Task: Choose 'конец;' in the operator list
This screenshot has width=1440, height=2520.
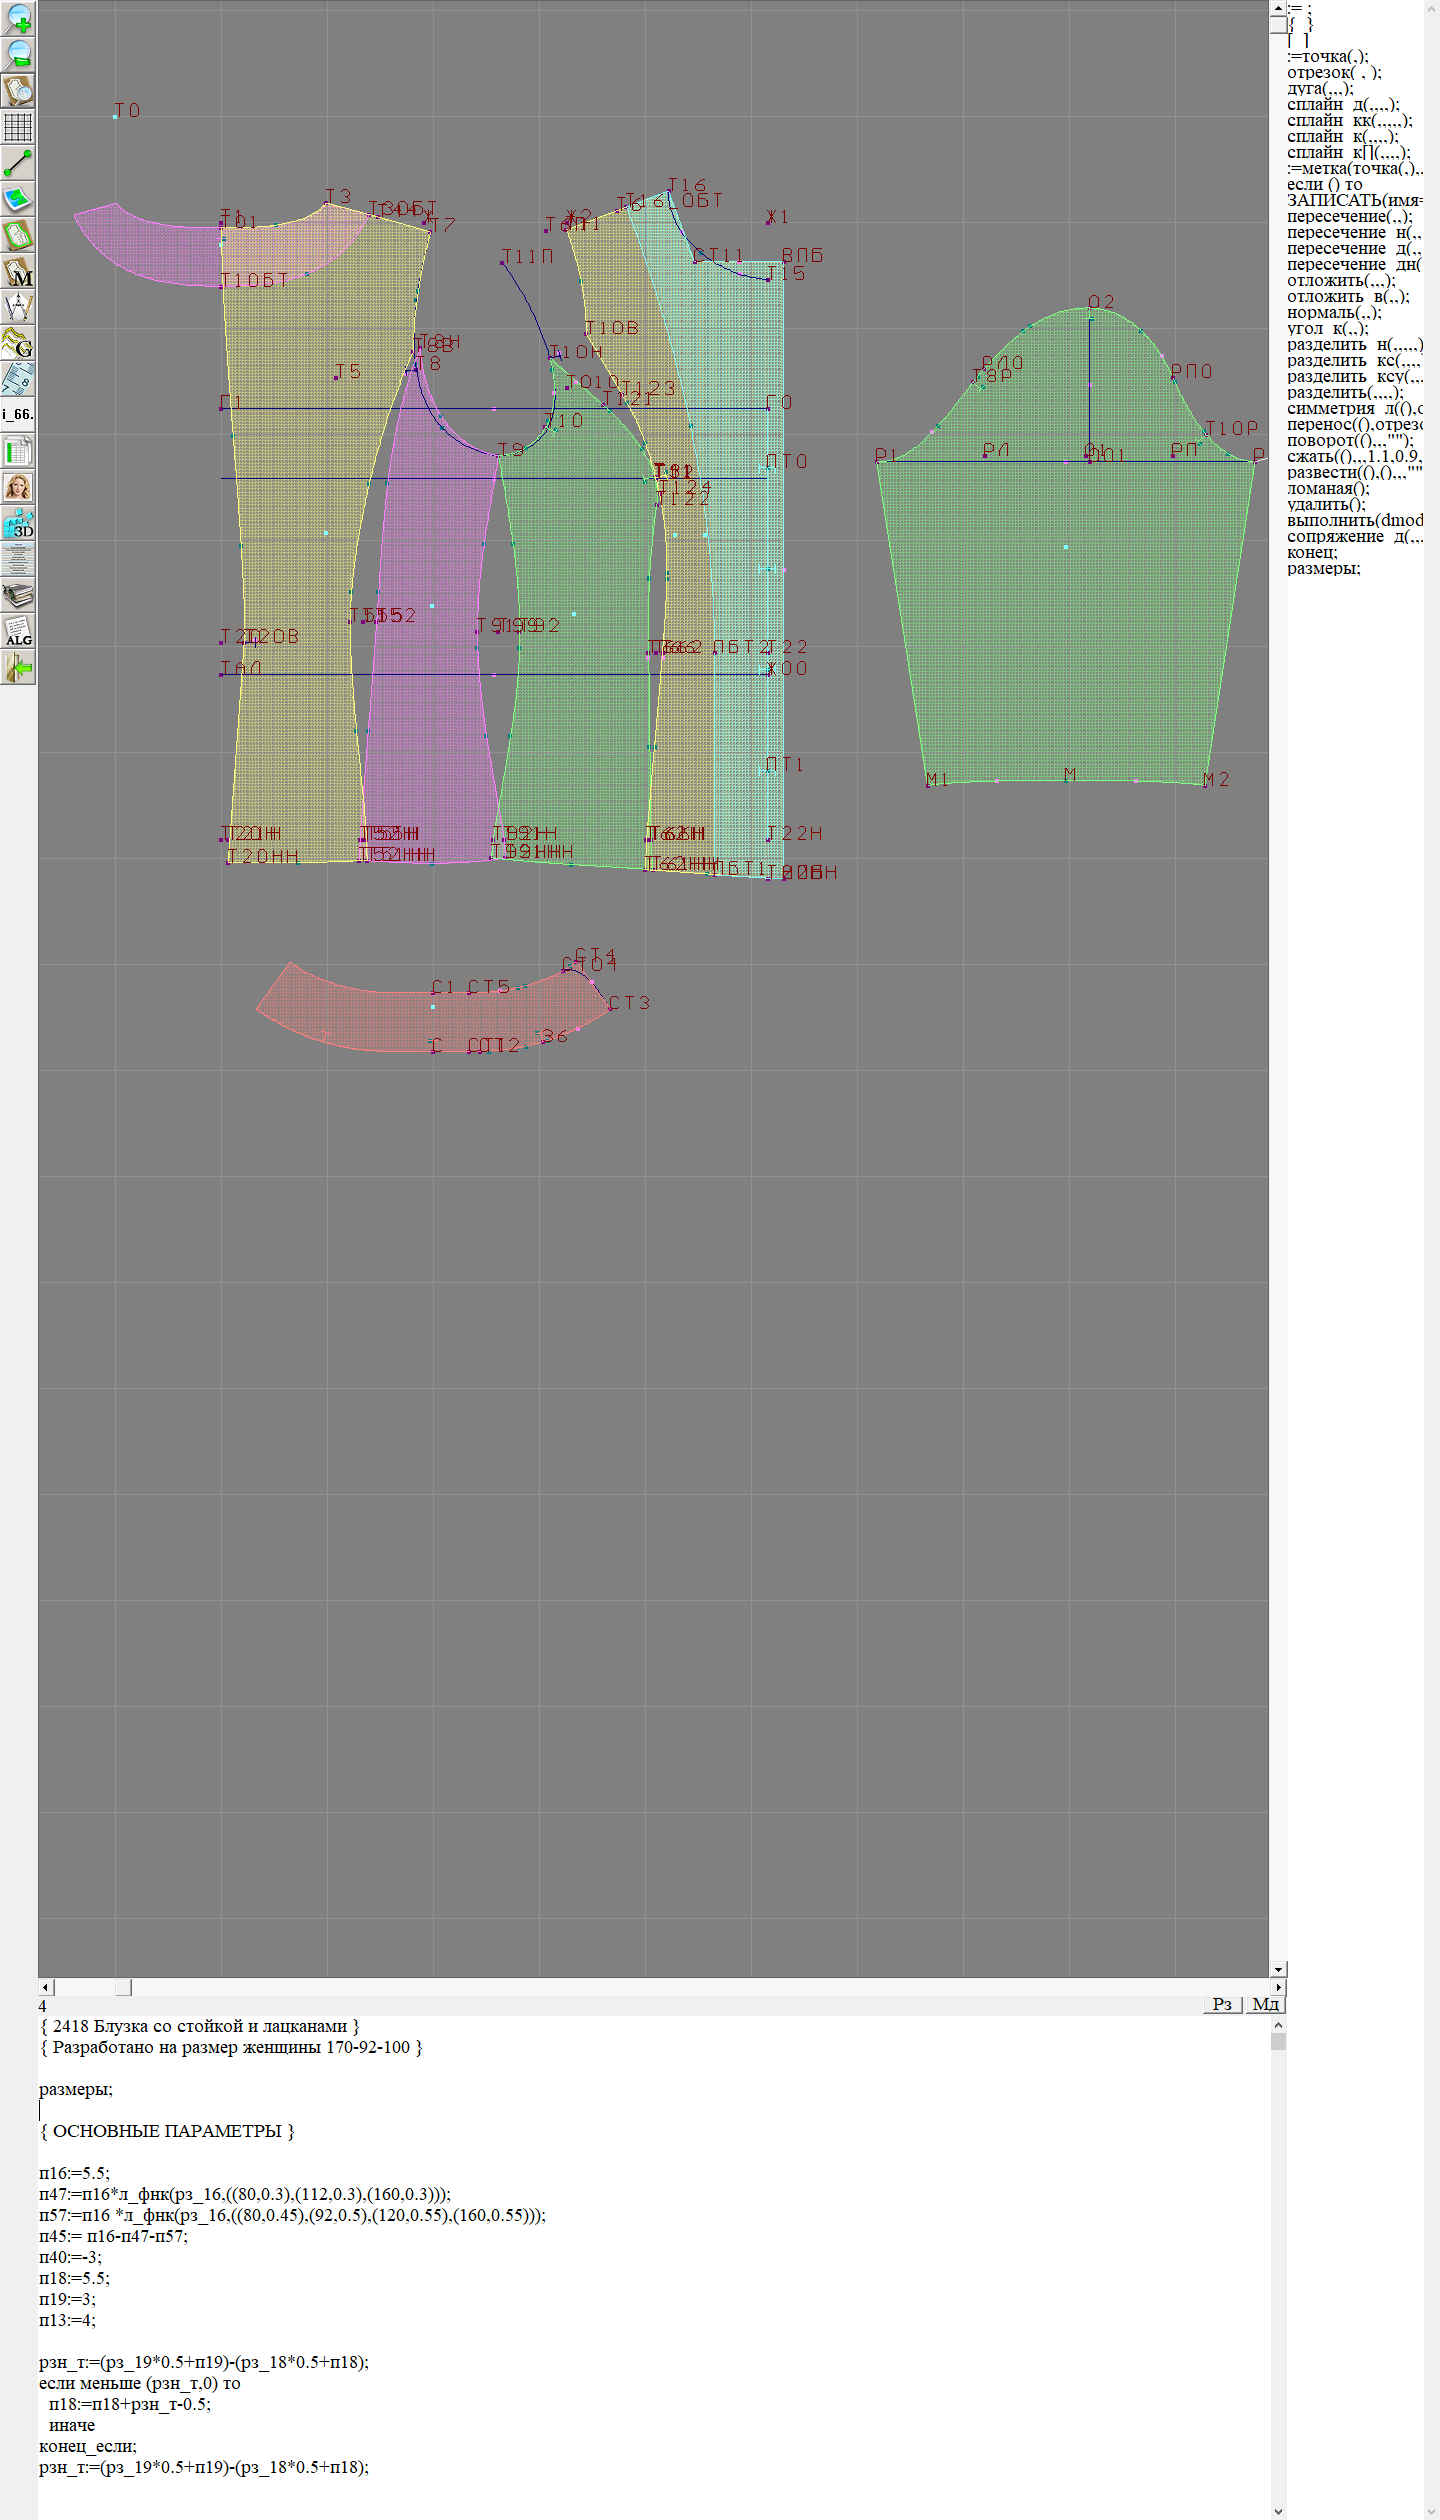Action: coord(1311,552)
